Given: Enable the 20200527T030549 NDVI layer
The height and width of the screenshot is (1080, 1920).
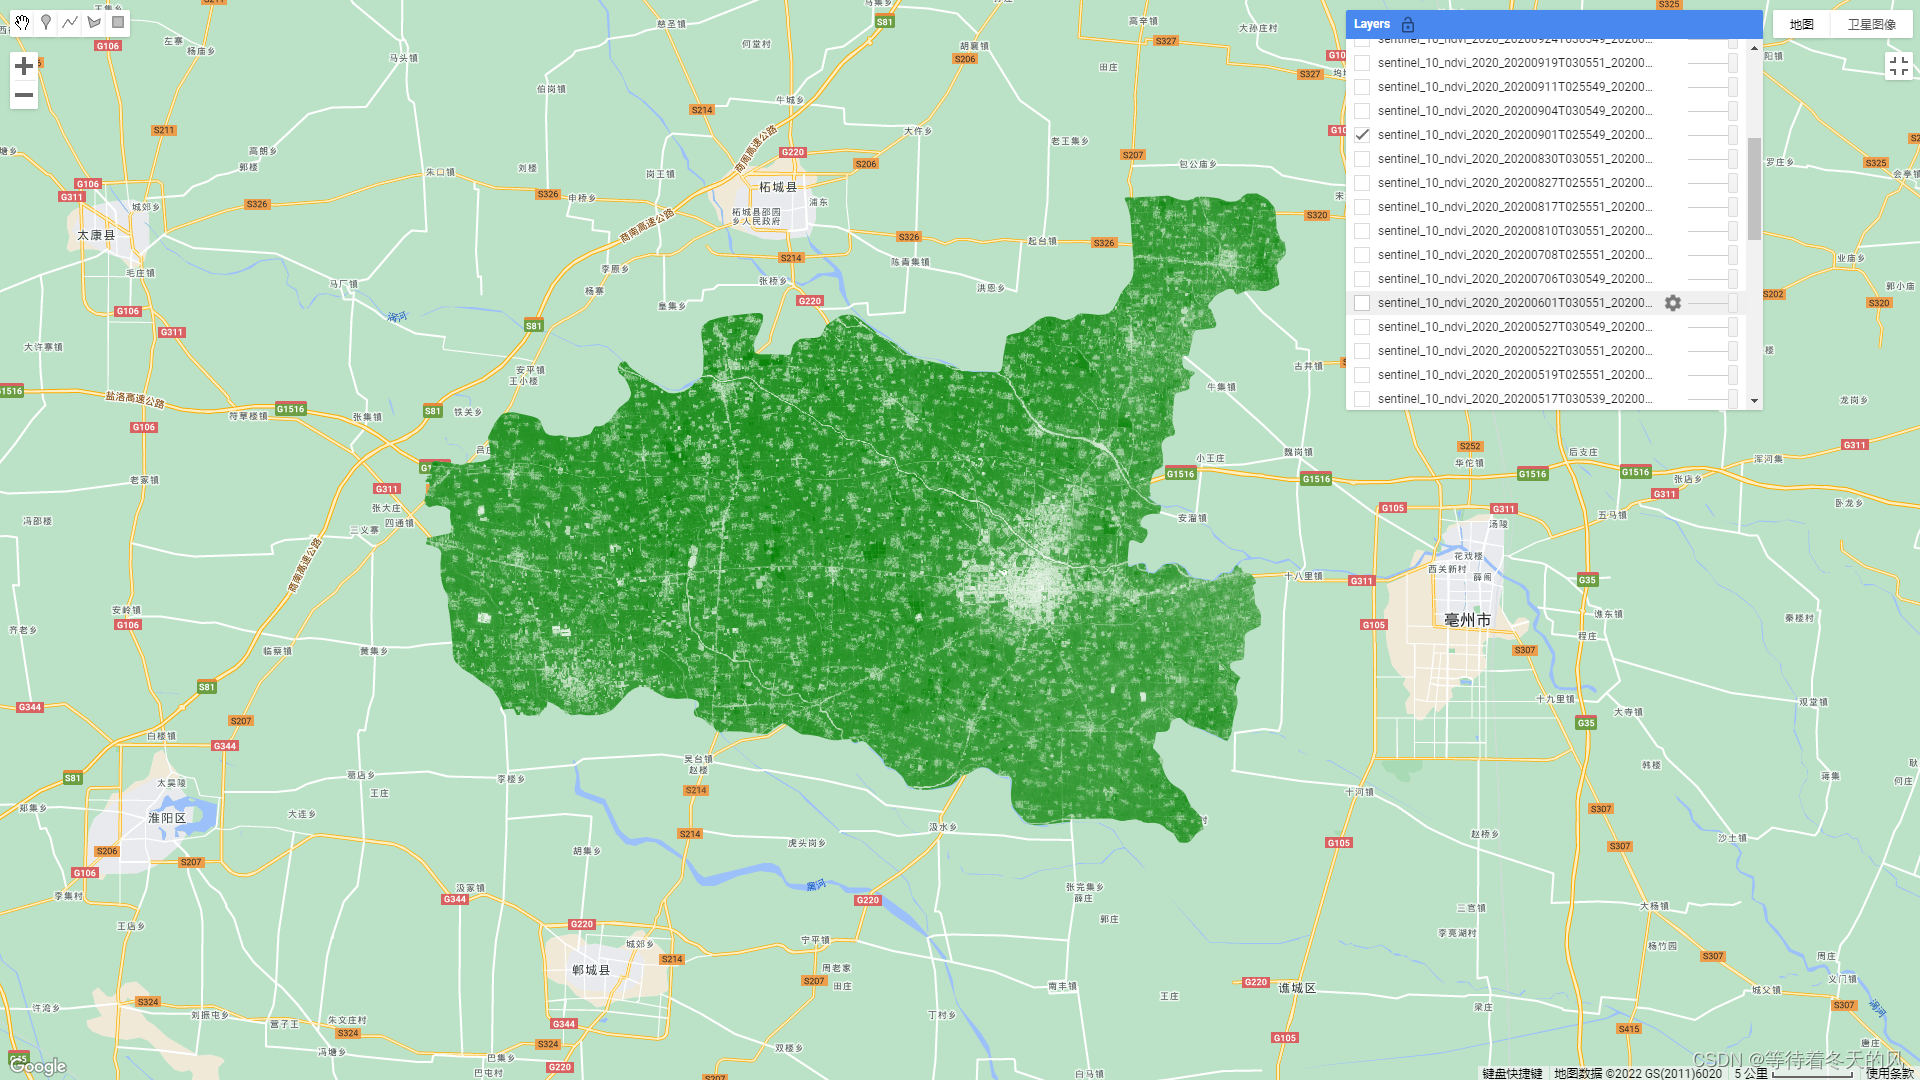Looking at the screenshot, I should (x=1362, y=327).
